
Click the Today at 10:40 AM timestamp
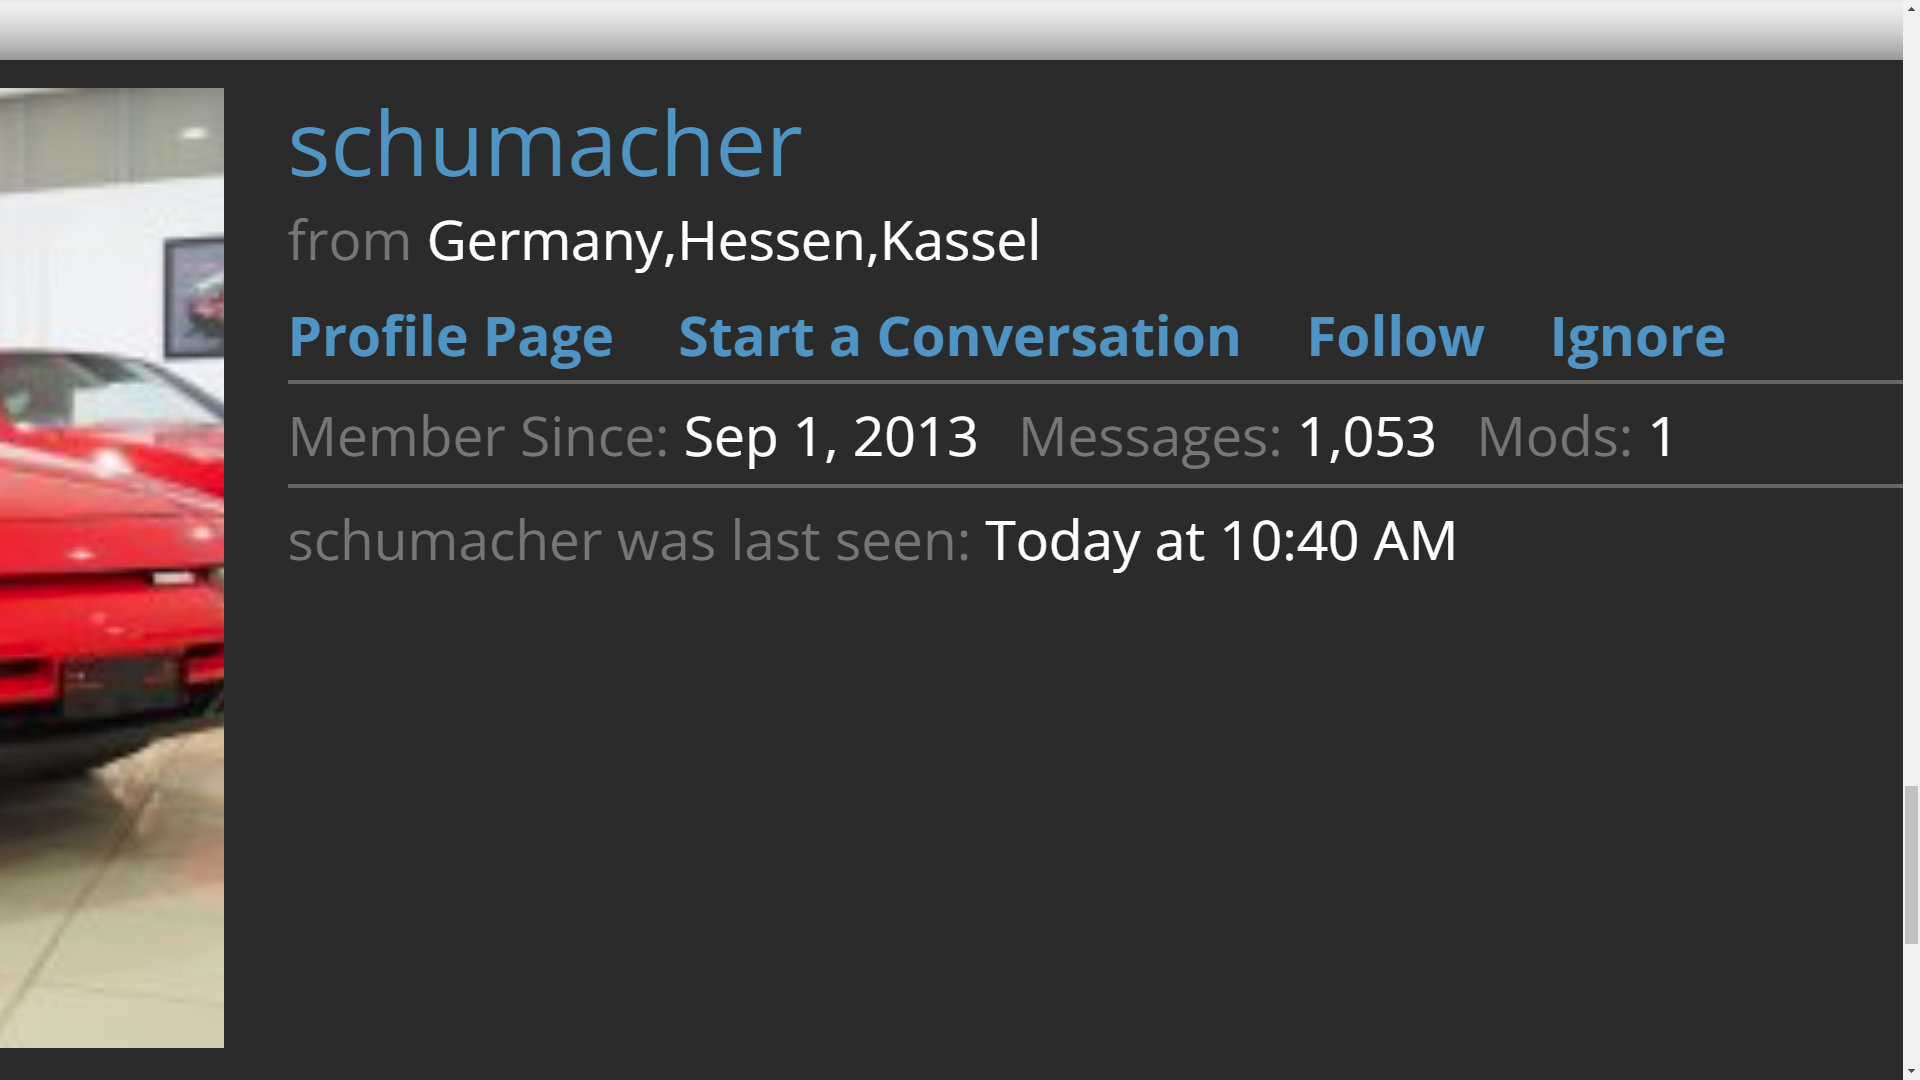click(1220, 541)
